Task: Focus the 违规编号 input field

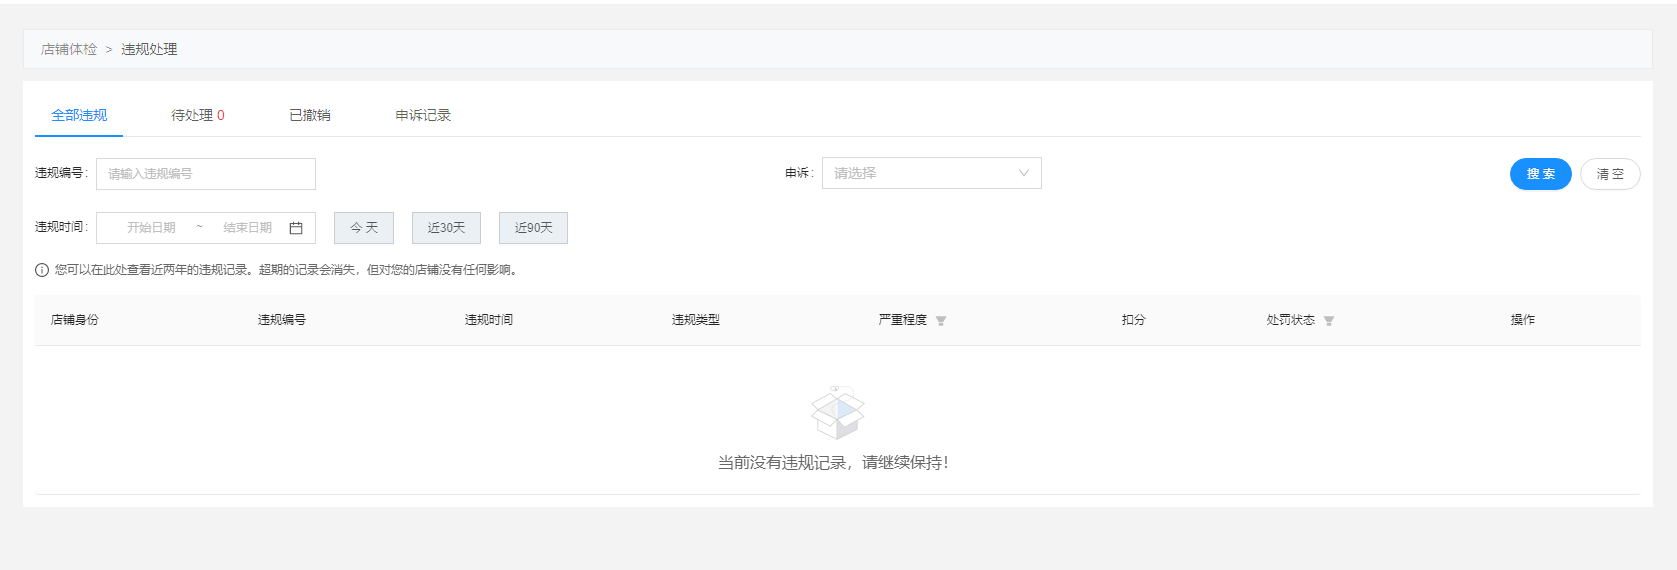Action: click(206, 174)
